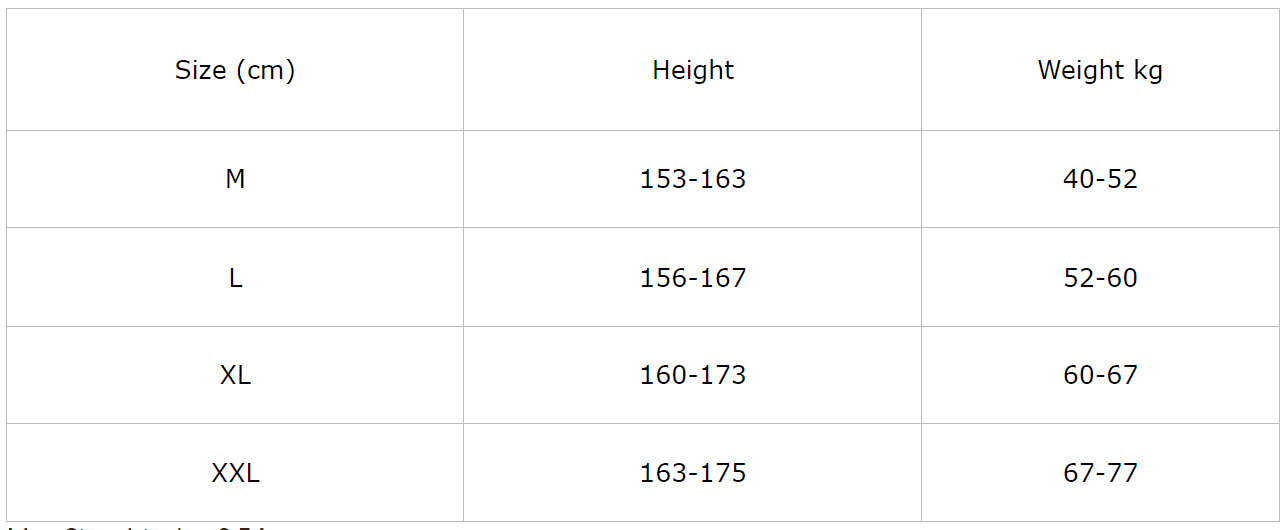Click the 160-173 height range cell
Screen dimensions: 1286x530
pyautogui.click(x=692, y=375)
